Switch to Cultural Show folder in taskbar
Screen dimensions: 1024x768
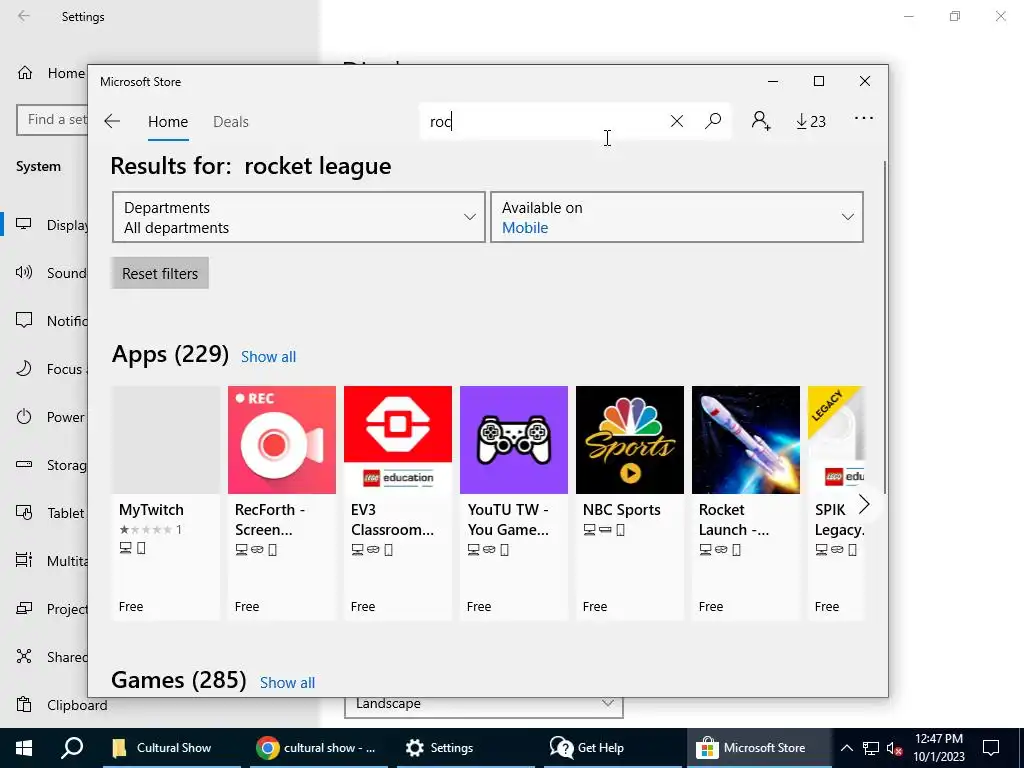click(171, 748)
